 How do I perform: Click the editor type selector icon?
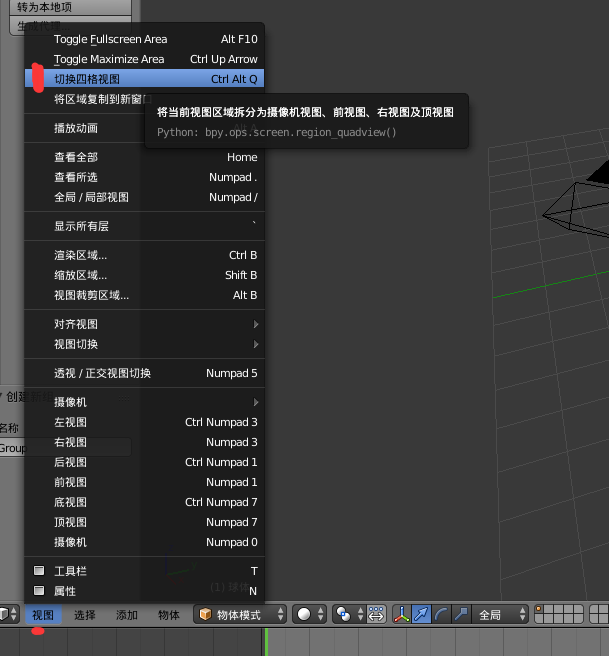tap(8, 614)
